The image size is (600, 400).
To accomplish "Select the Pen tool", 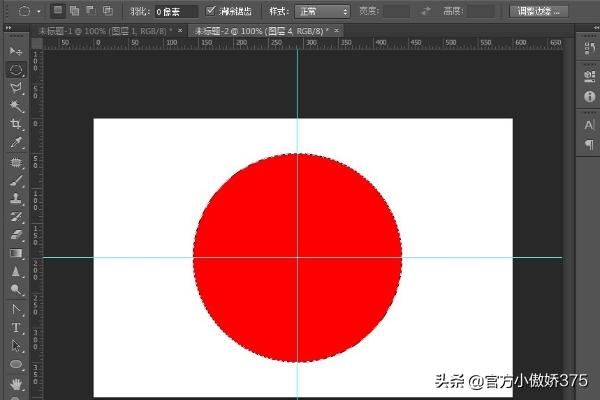I will click(16, 309).
